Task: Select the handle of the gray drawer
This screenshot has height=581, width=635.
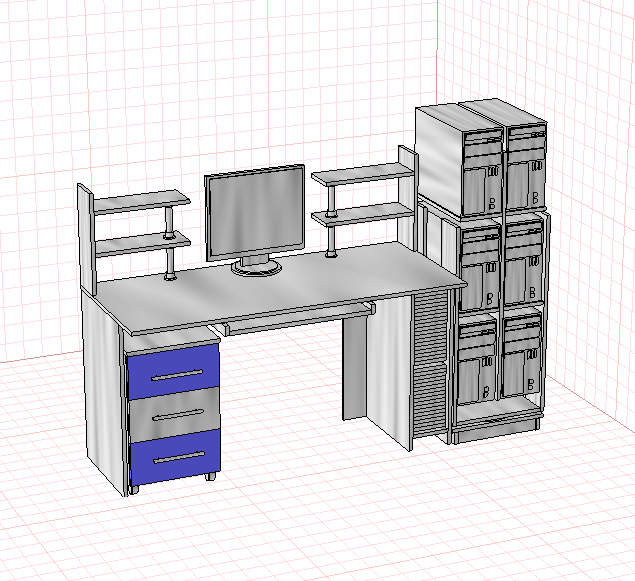Action: (178, 415)
